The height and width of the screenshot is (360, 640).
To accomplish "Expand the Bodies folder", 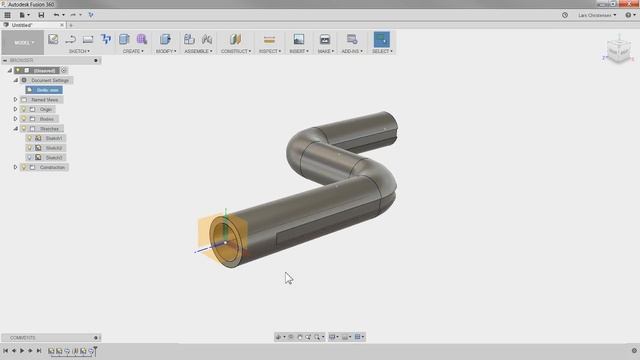I will click(x=16, y=119).
